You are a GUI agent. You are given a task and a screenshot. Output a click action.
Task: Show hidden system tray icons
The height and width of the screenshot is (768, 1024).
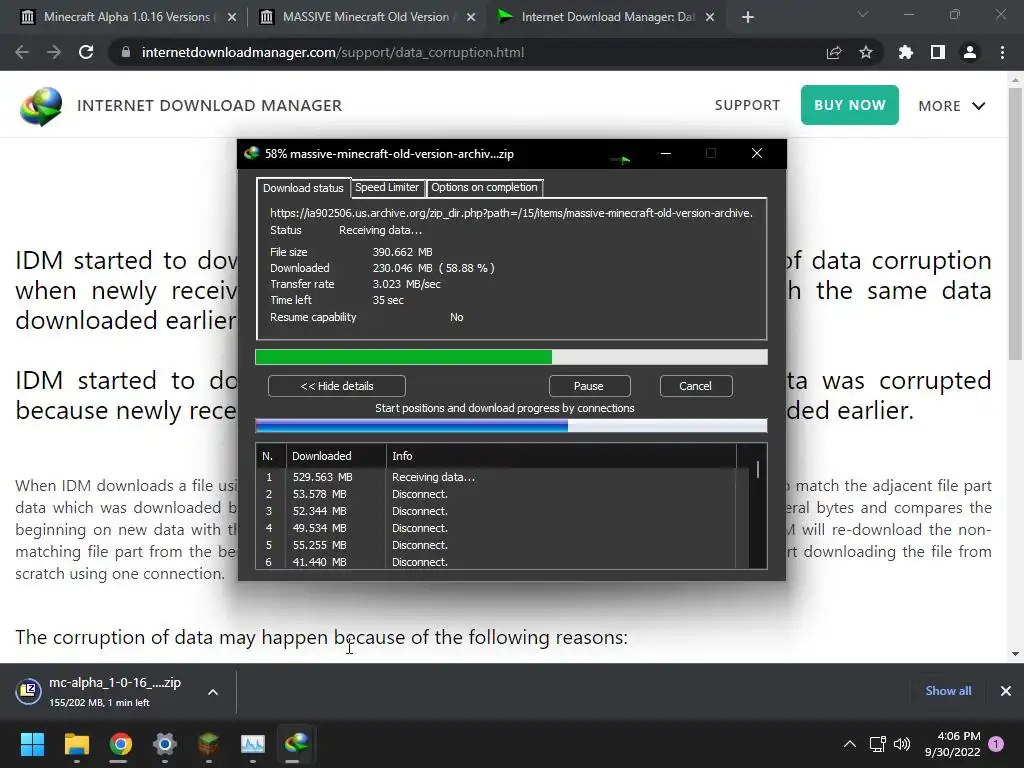[x=850, y=744]
